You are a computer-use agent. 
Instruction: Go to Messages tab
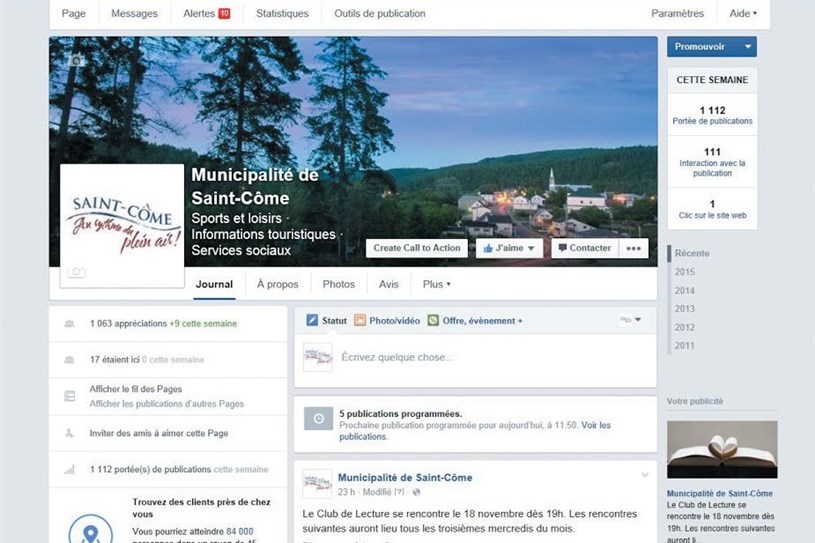pos(134,14)
